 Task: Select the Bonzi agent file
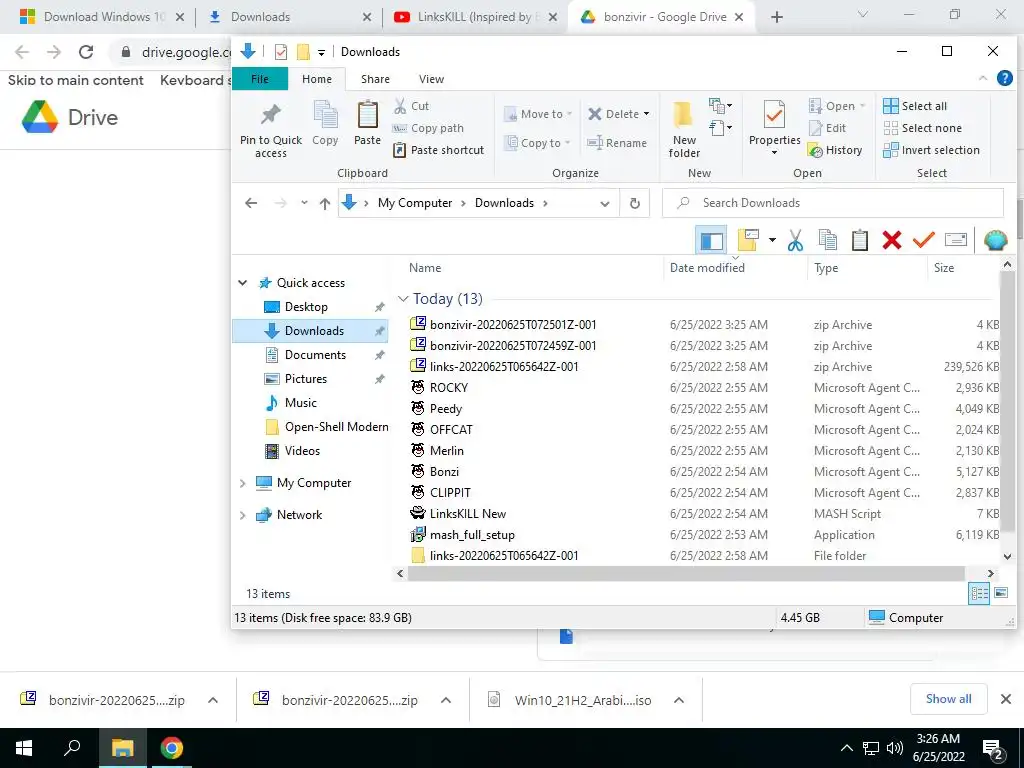pyautogui.click(x=444, y=472)
